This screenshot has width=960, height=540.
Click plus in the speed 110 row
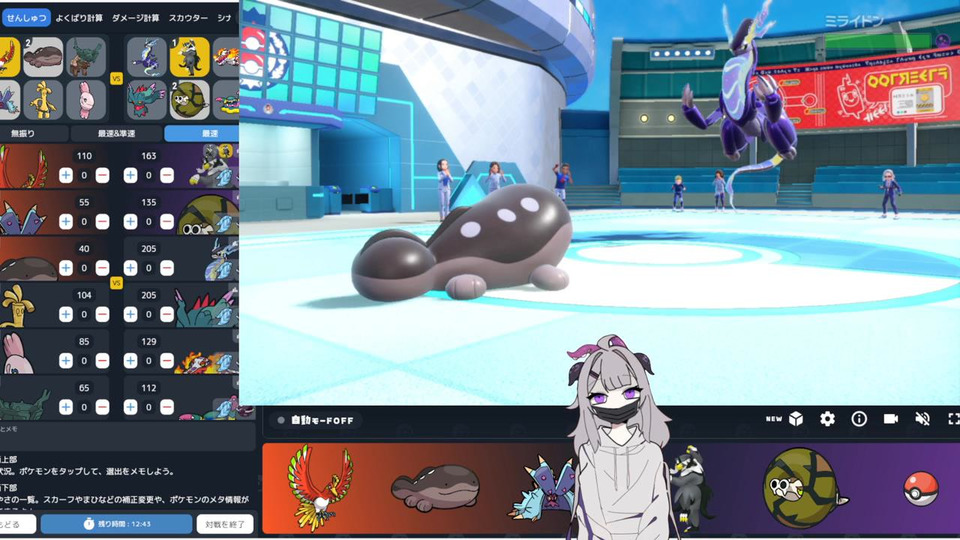[66, 175]
